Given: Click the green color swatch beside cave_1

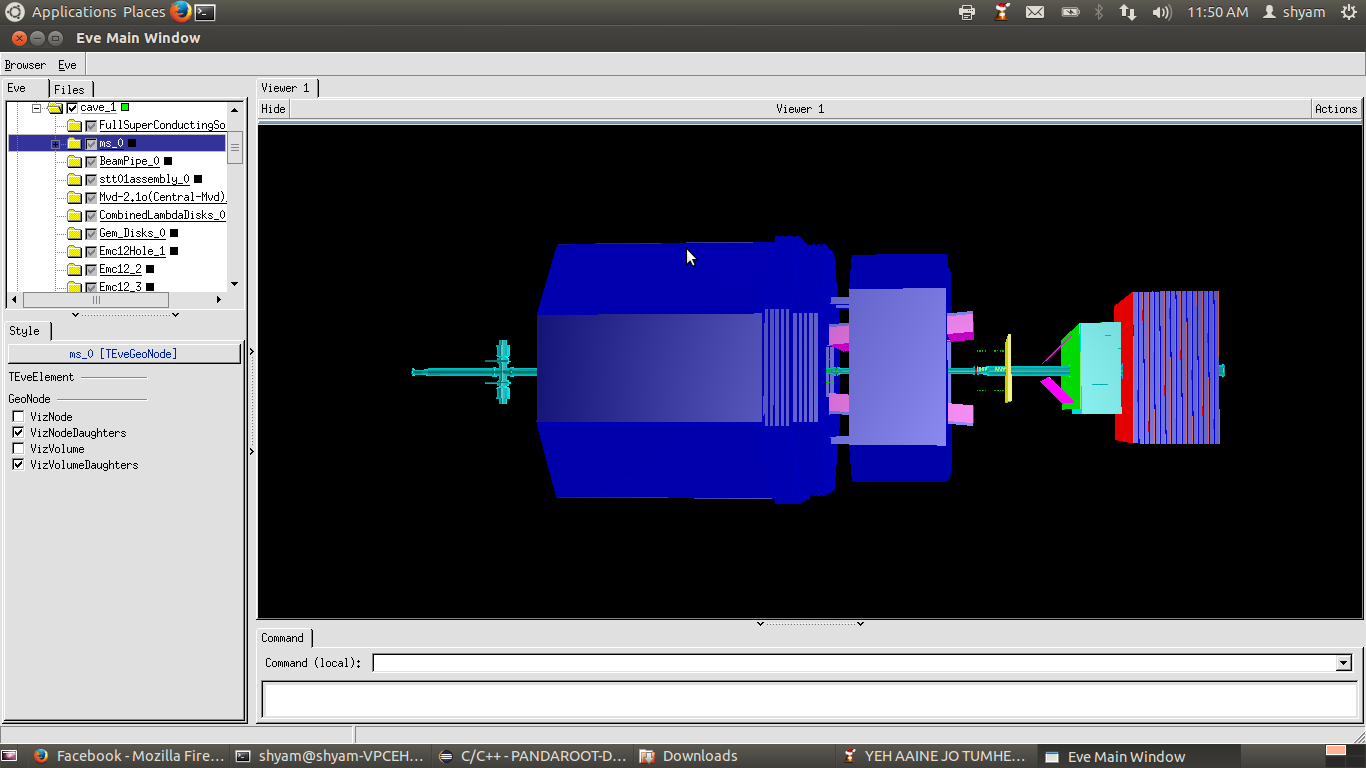Looking at the screenshot, I should pos(125,107).
